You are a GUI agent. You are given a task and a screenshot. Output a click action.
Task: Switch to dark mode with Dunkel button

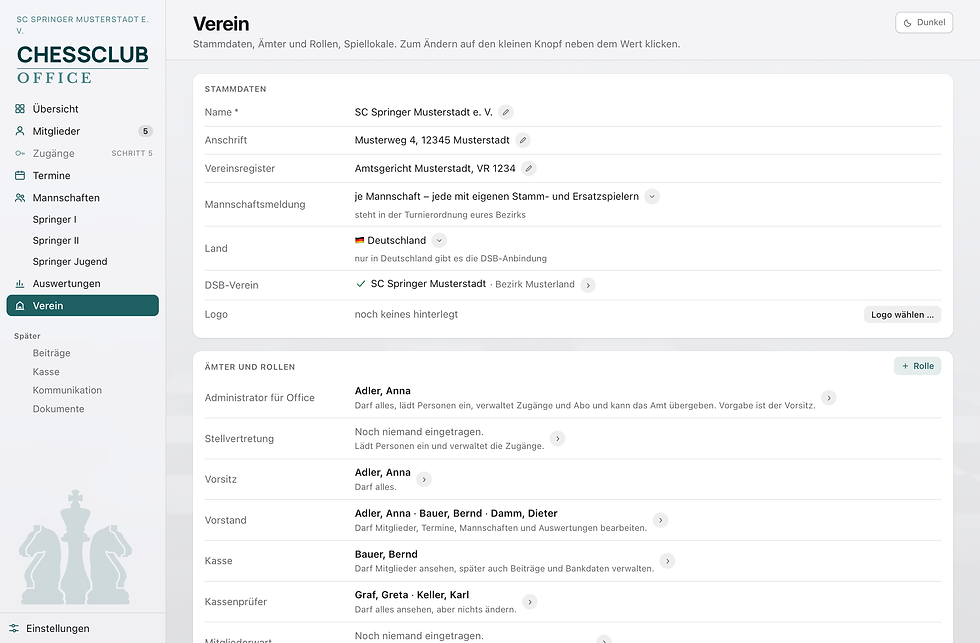924,22
